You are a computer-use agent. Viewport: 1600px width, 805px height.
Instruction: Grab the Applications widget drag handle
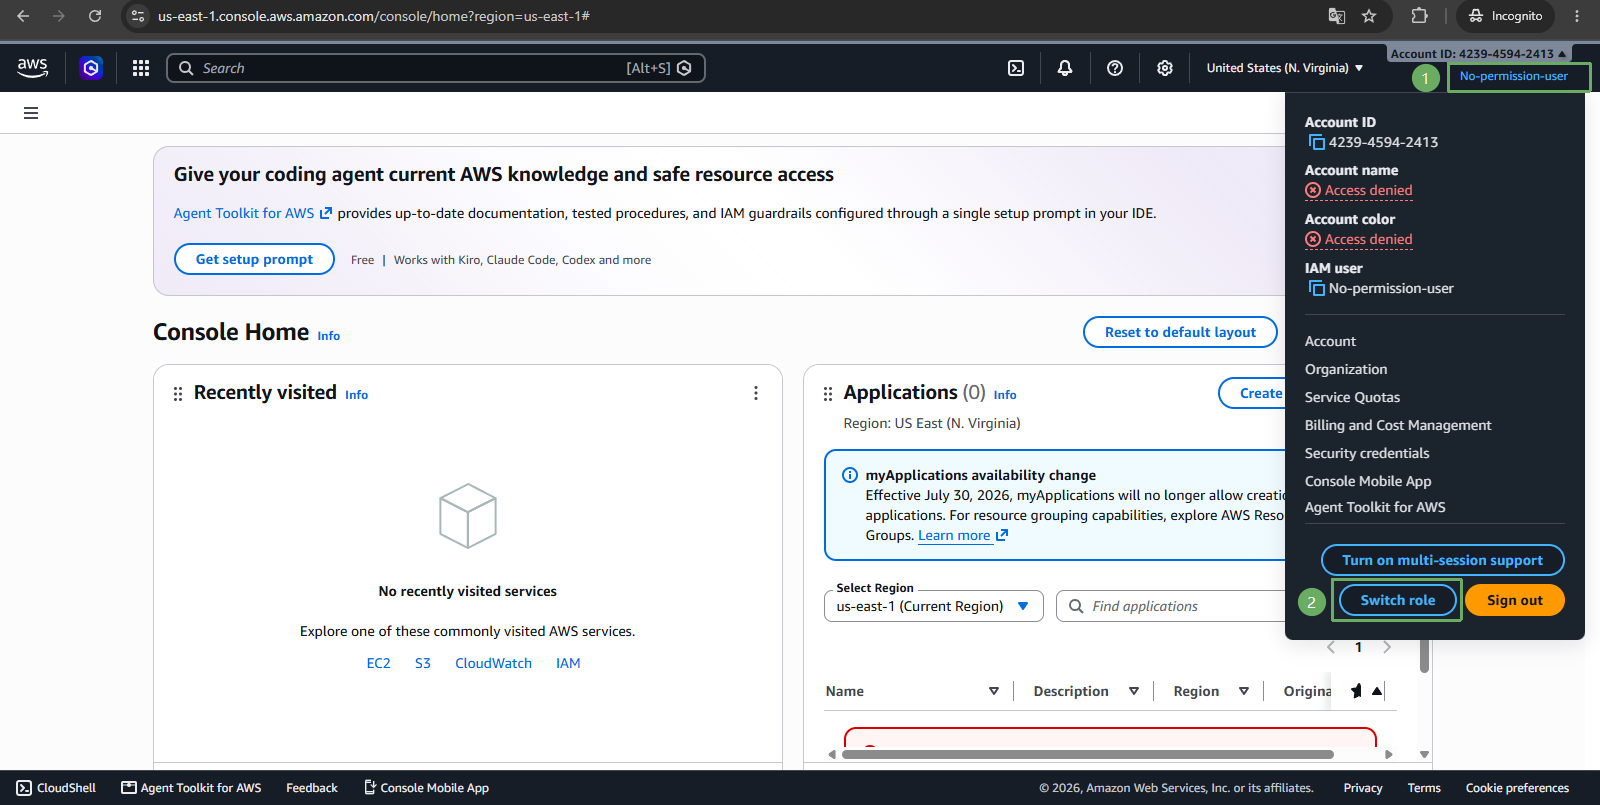(x=828, y=394)
